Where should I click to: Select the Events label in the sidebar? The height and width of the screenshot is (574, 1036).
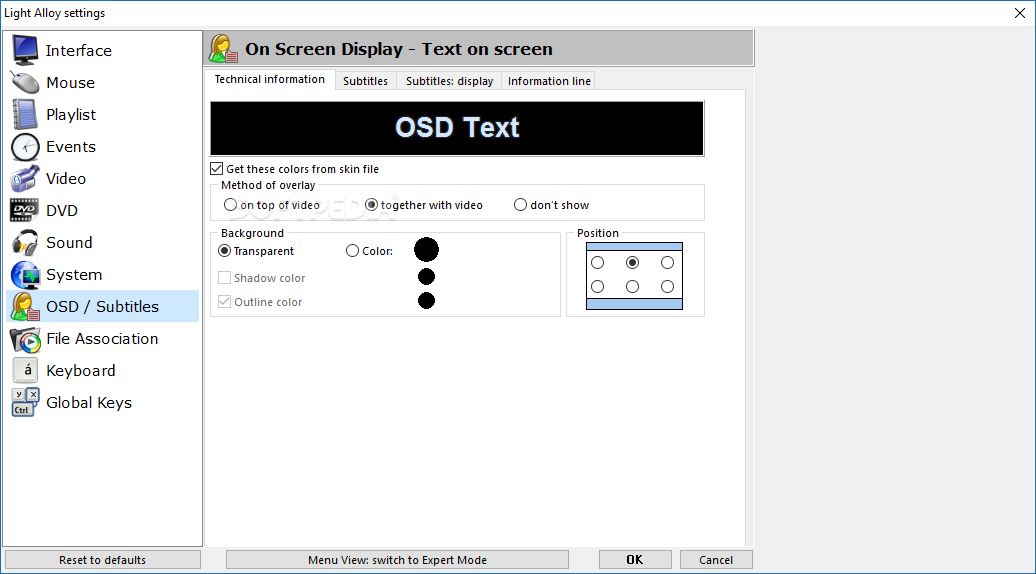(x=71, y=147)
